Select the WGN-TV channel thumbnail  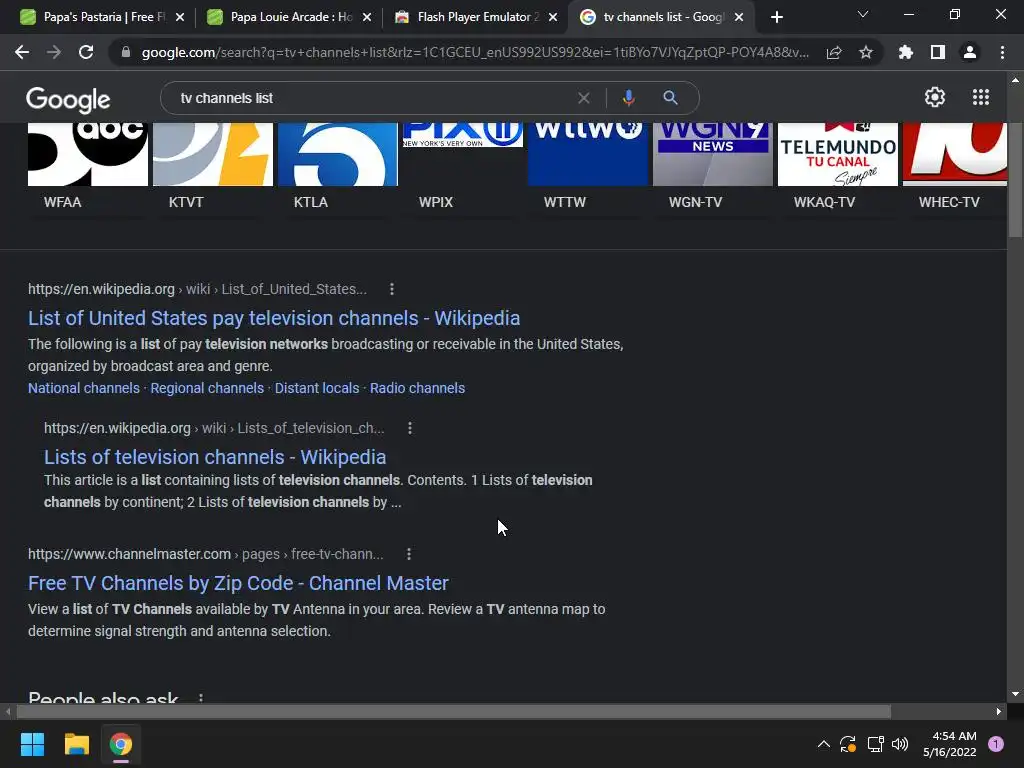click(x=712, y=155)
